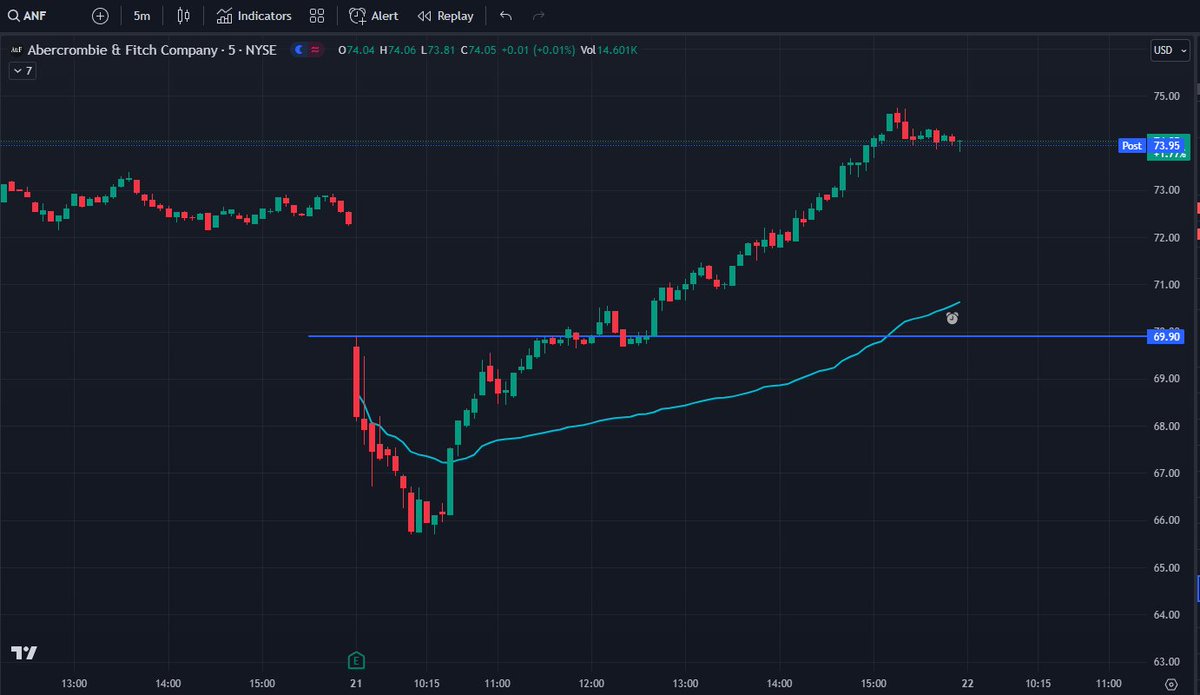Create a new Alert
Screen dimensions: 1200x695
(374, 16)
